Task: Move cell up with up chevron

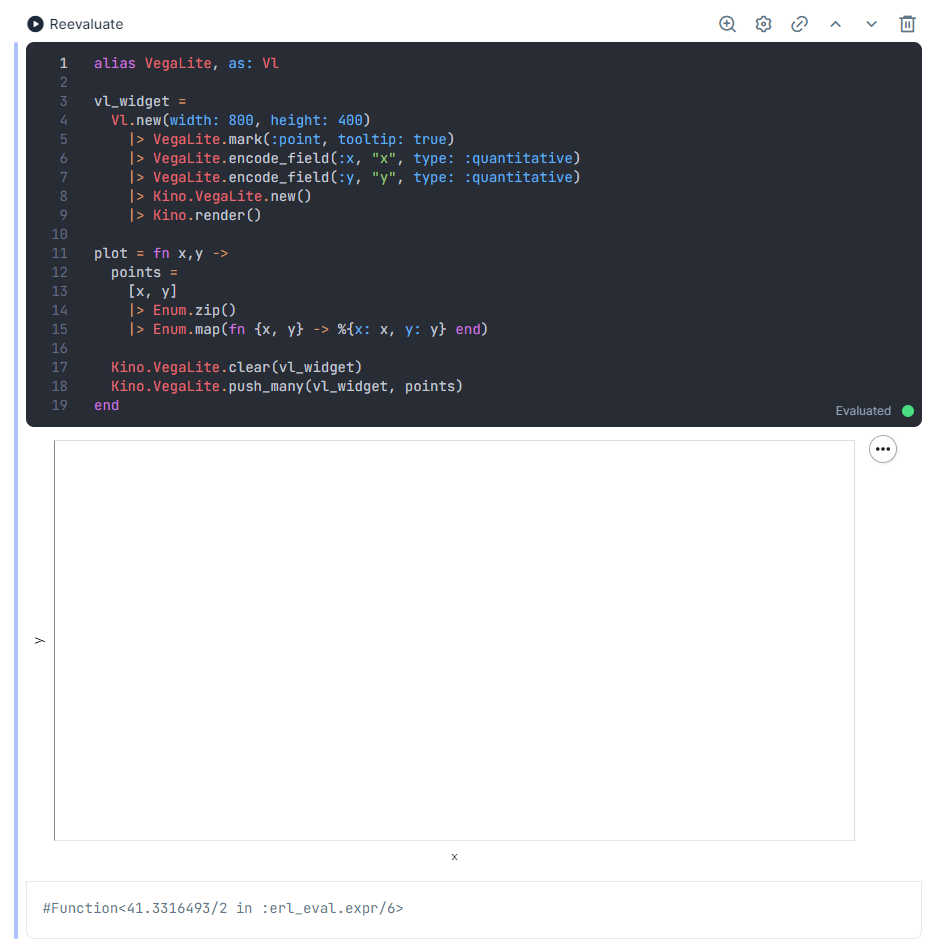Action: pyautogui.click(x=835, y=24)
